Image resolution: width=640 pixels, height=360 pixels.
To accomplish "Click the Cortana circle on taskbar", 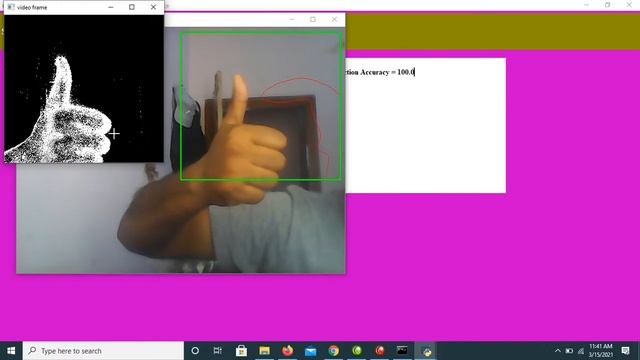I will tap(195, 351).
